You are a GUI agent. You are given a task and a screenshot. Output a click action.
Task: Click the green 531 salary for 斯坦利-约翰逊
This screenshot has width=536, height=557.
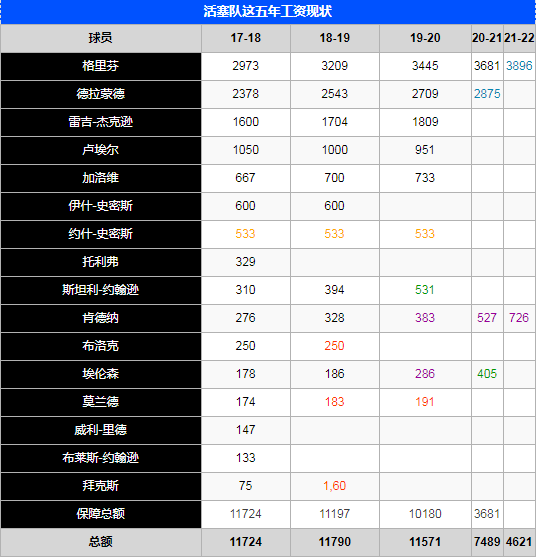pos(425,290)
